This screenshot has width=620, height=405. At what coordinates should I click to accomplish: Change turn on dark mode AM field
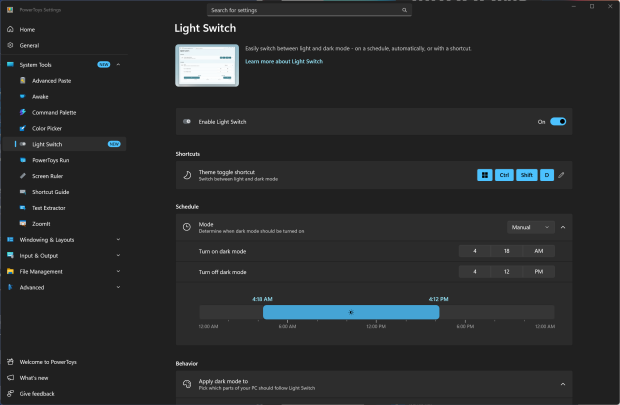[x=539, y=251]
